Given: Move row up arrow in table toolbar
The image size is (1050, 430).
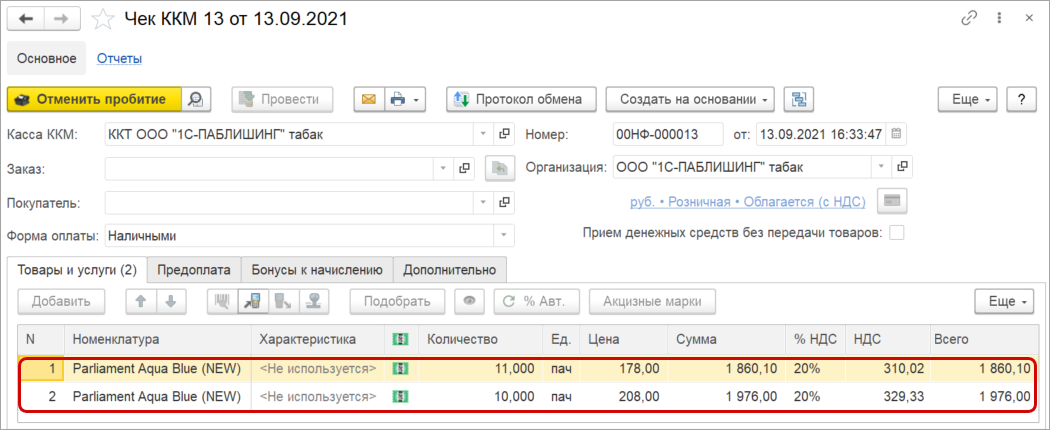Looking at the screenshot, I should 141,301.
